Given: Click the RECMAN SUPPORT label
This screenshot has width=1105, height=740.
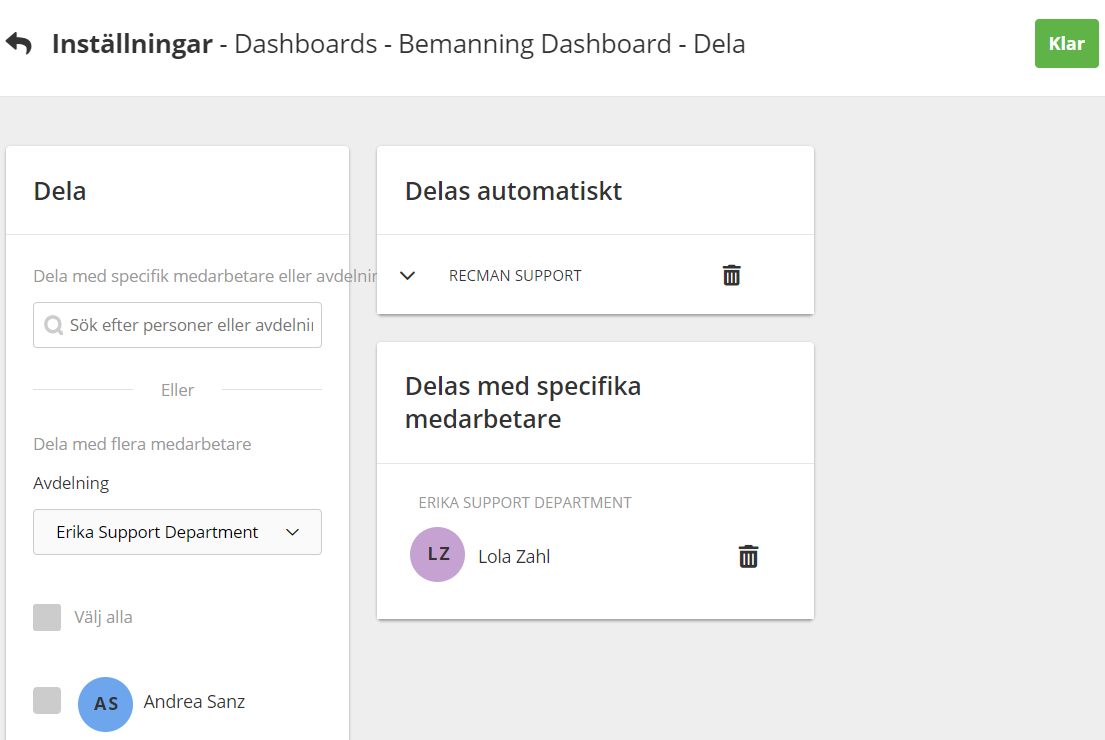Looking at the screenshot, I should tap(515, 276).
